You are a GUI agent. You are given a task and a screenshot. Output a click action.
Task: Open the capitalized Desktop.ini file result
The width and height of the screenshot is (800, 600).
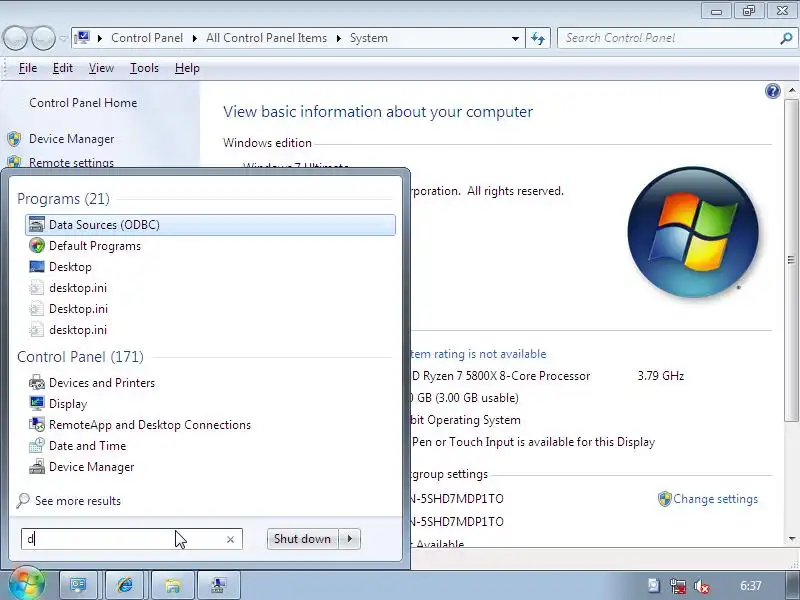pos(210,309)
